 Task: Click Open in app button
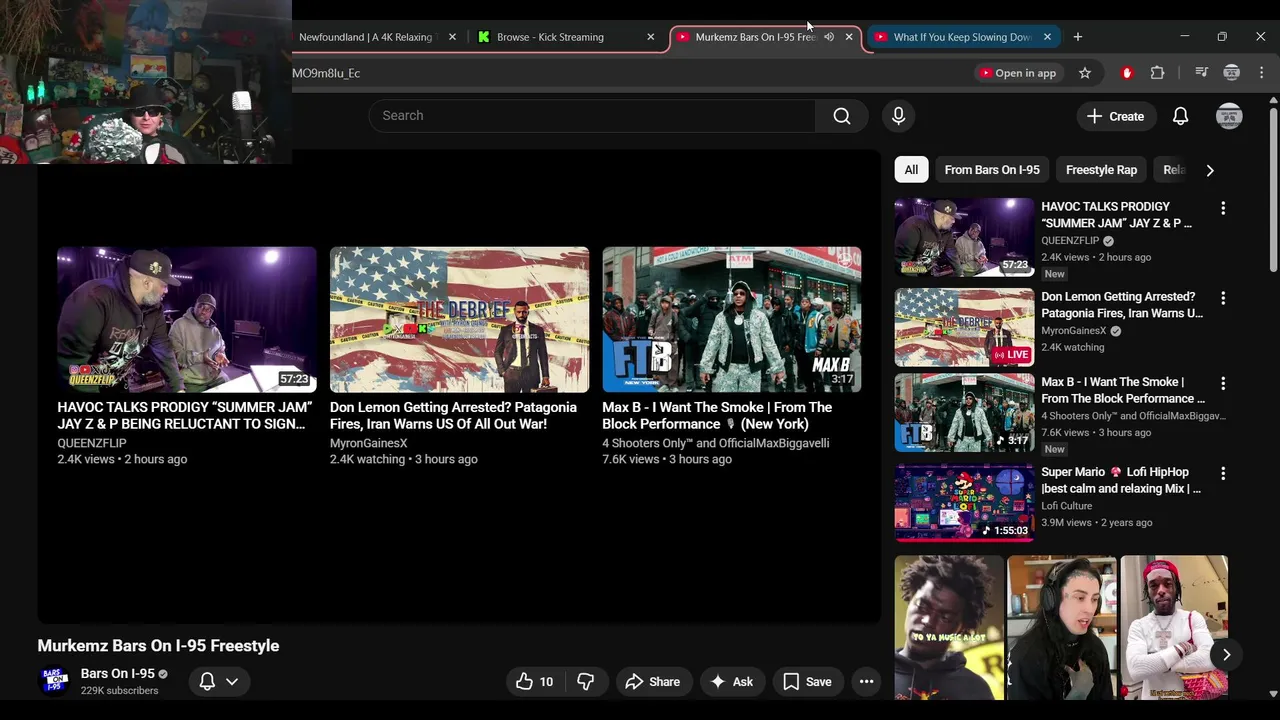[x=1017, y=73]
